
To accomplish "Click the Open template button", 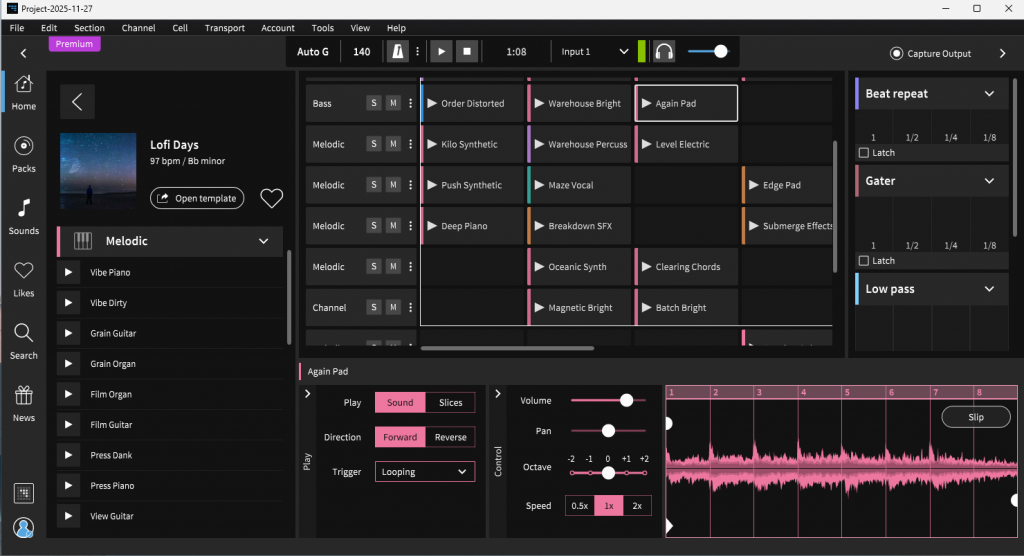I will (197, 199).
